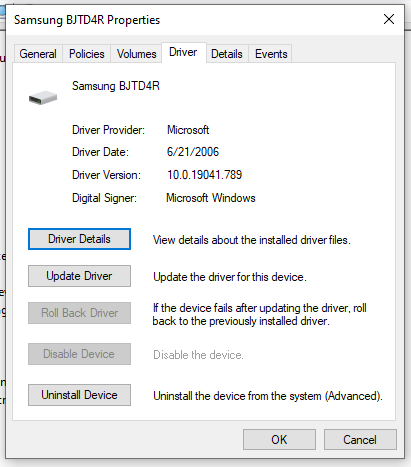Switch to the General tab
The image size is (411, 467).
click(x=38, y=54)
